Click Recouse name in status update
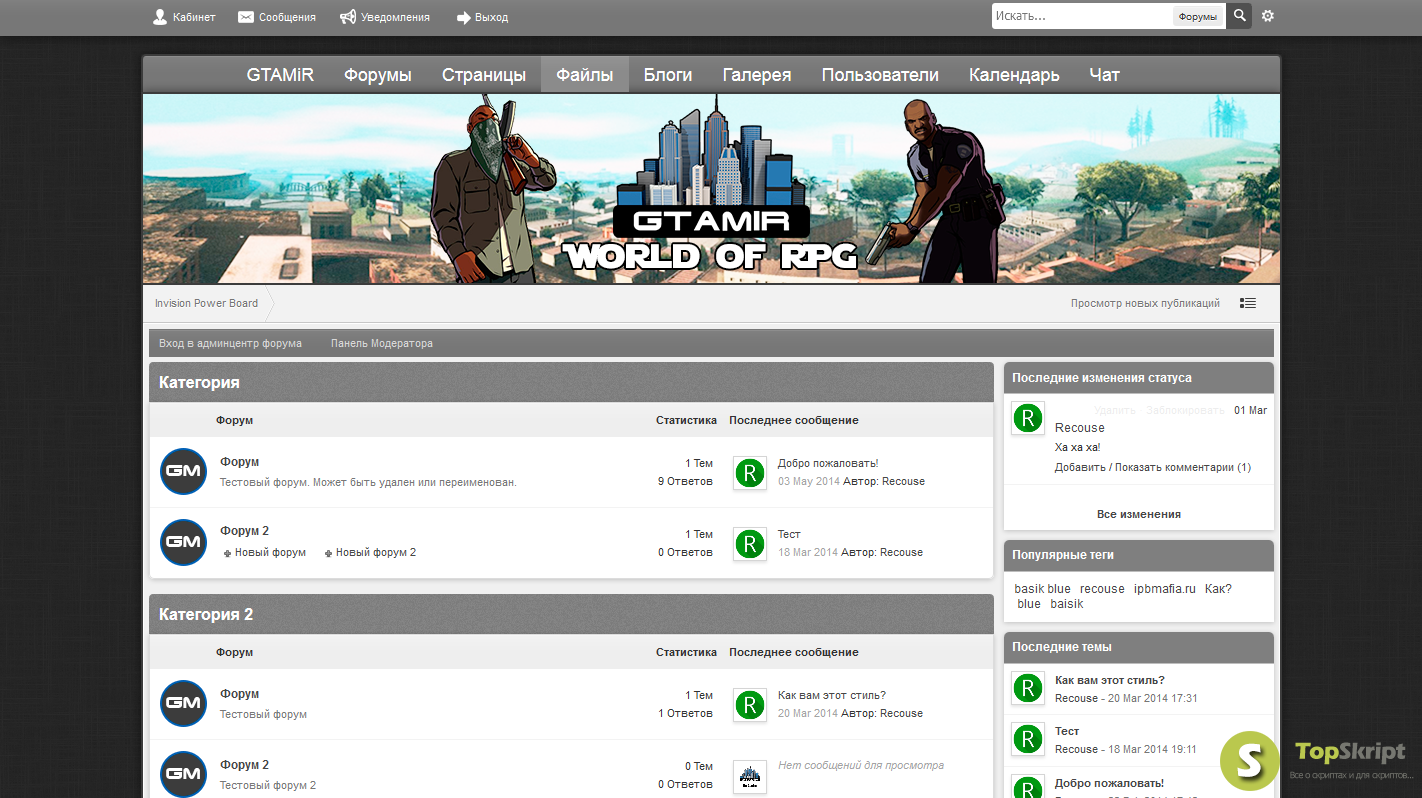 pos(1080,427)
